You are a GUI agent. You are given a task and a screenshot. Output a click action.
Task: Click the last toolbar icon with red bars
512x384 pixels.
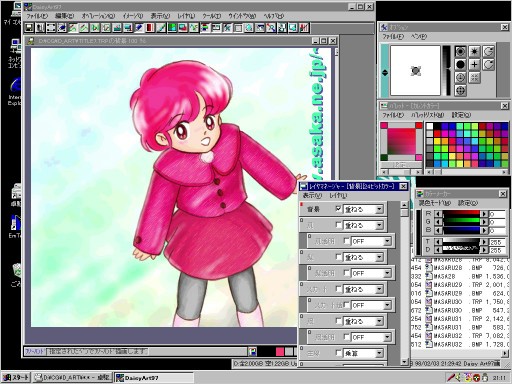pos(304,28)
